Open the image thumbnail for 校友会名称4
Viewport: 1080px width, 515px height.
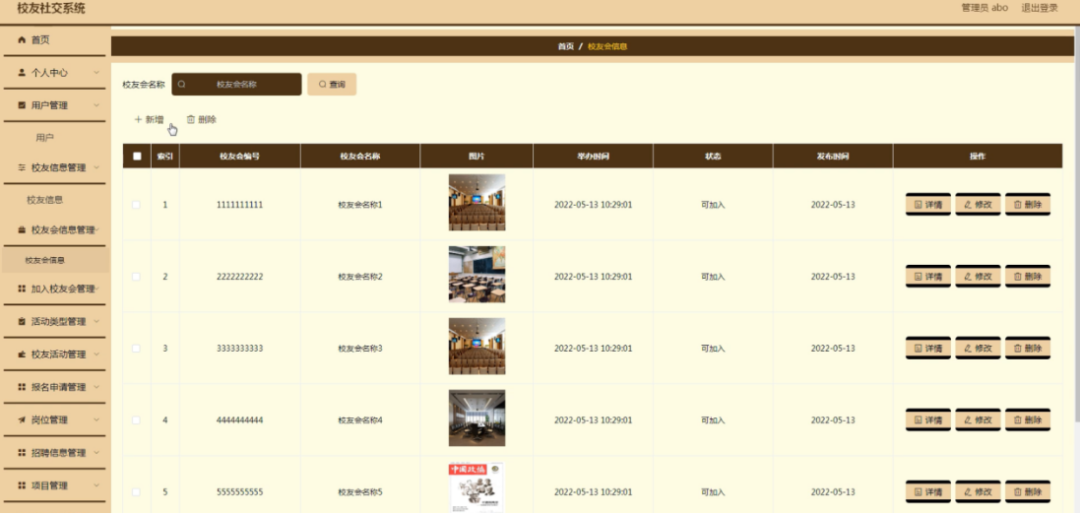point(477,418)
